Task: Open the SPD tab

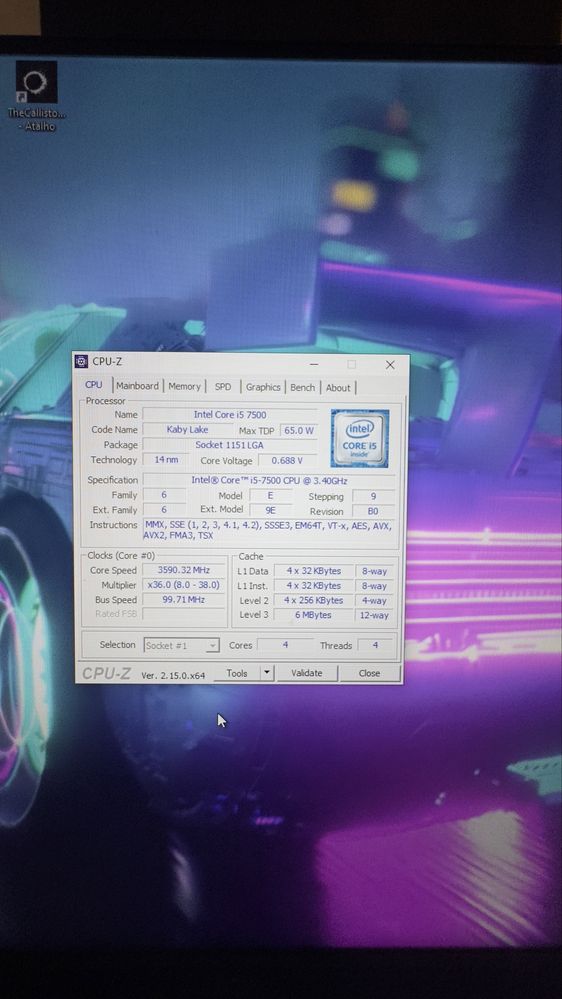Action: (x=223, y=387)
